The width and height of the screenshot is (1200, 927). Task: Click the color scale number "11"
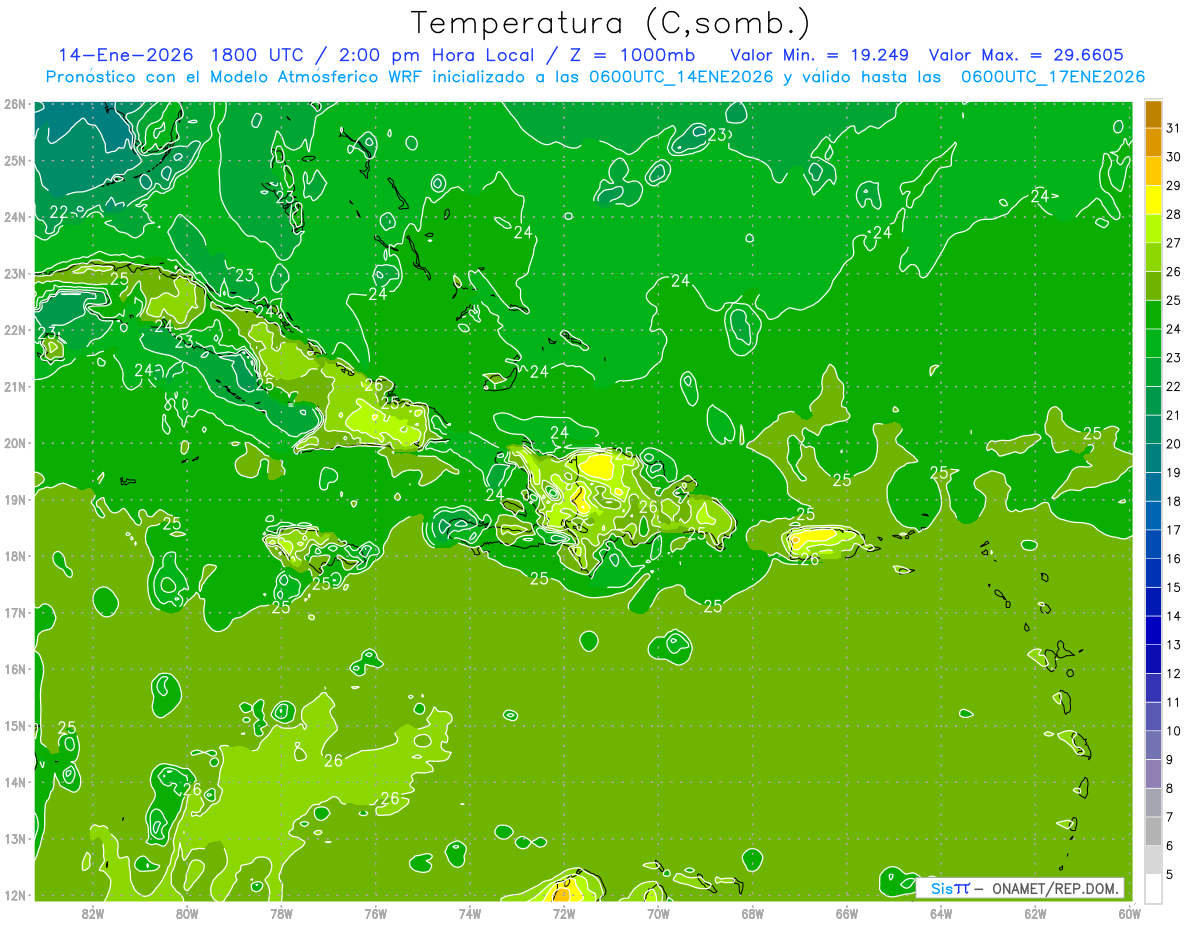pos(1173,702)
